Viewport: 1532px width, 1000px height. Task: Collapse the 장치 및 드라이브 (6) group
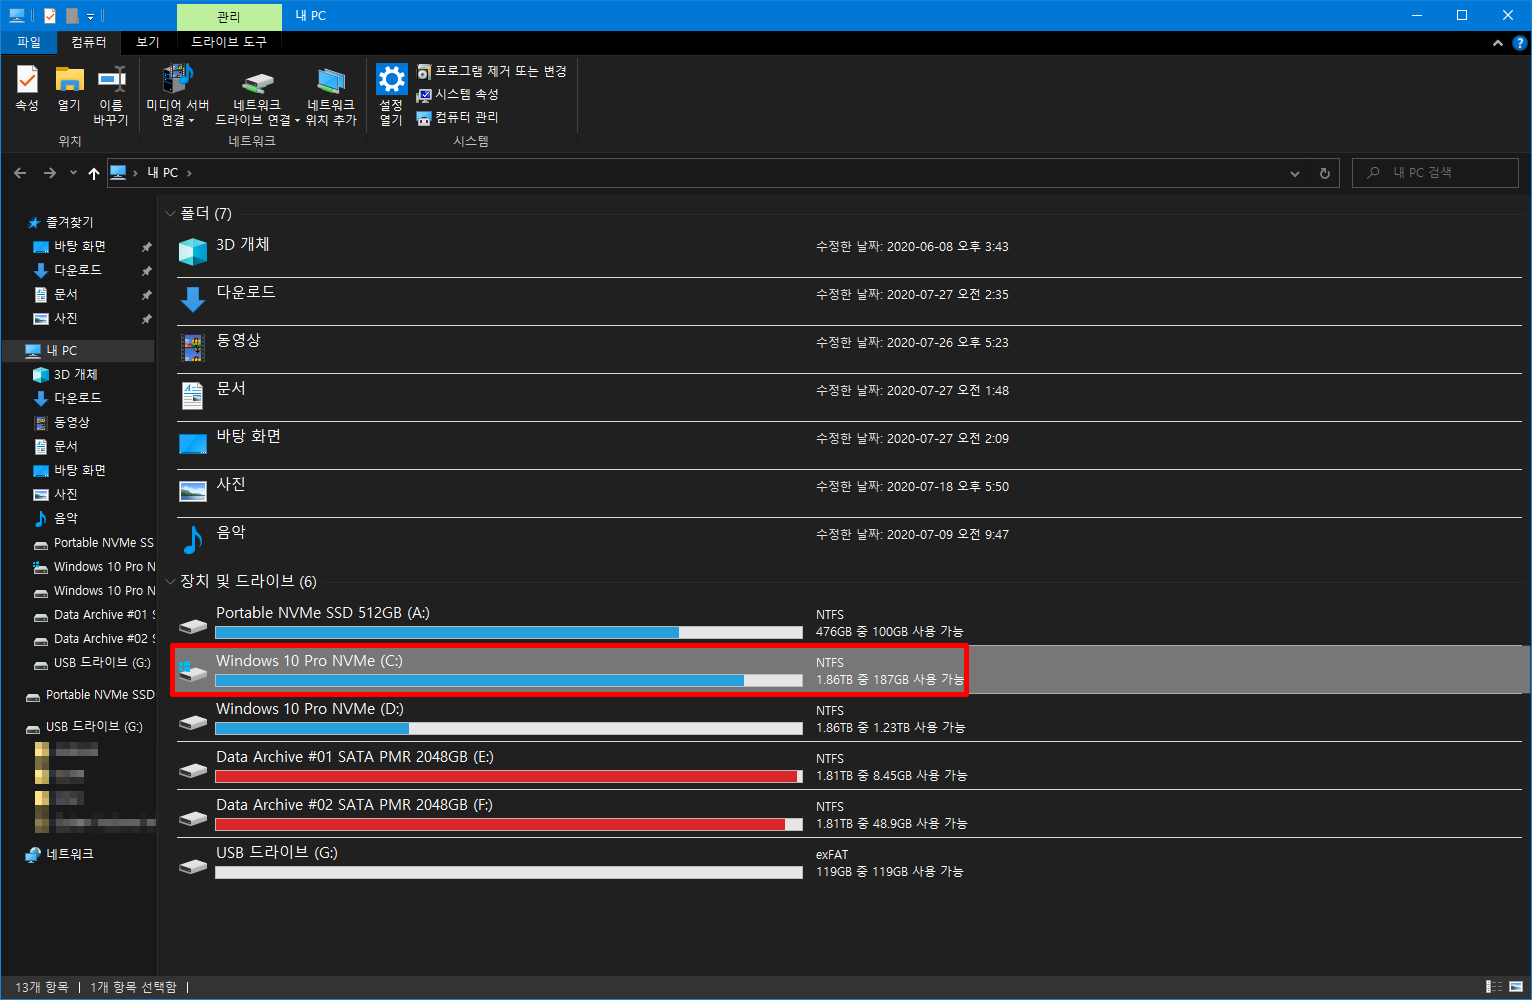pyautogui.click(x=170, y=582)
